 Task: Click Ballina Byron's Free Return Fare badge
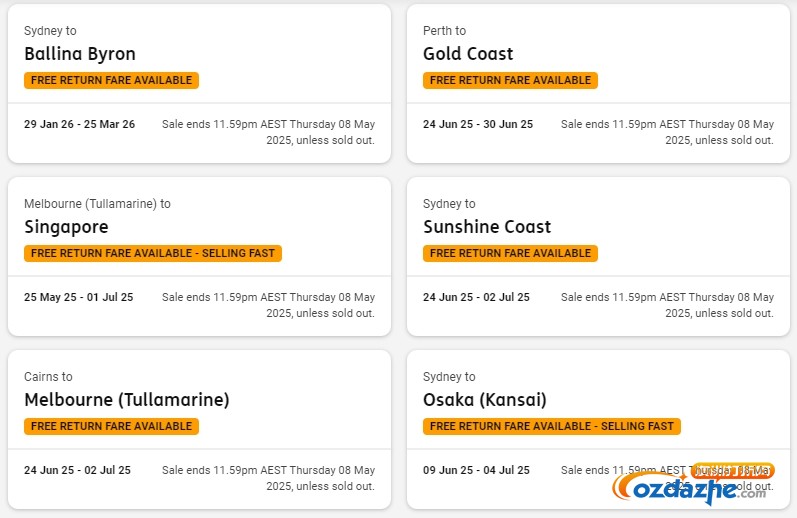click(111, 80)
